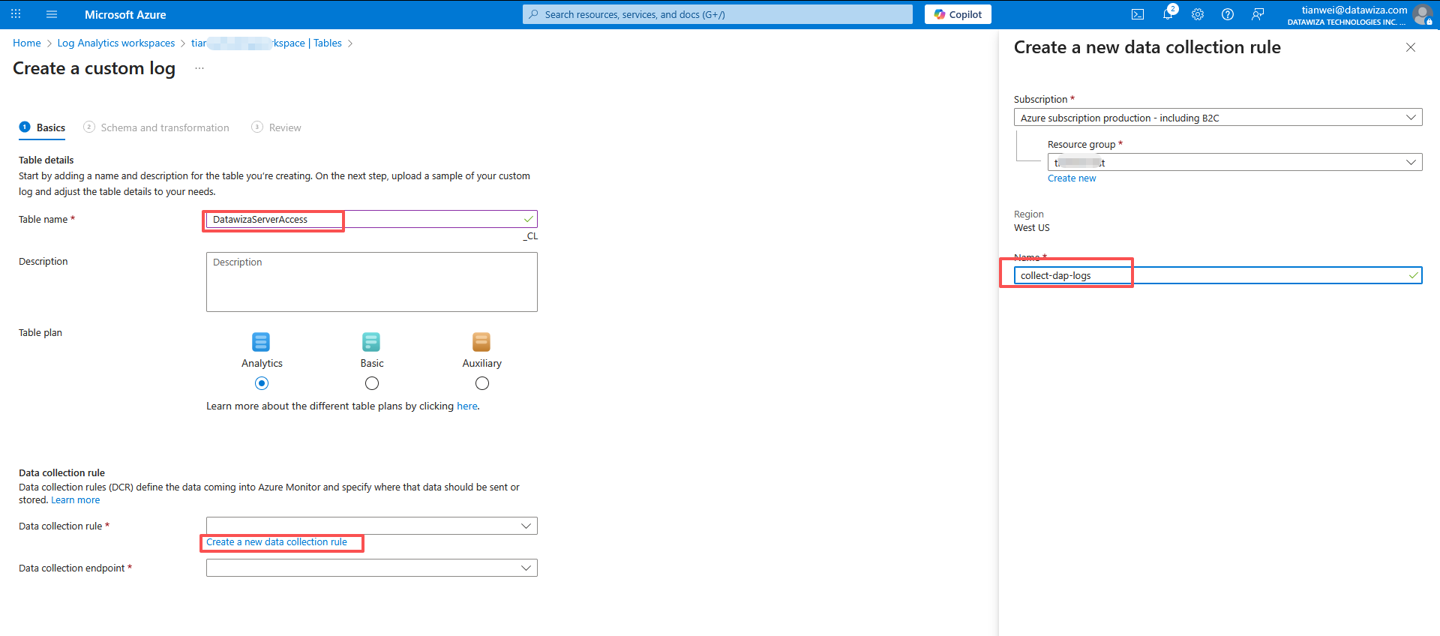The width and height of the screenshot is (1440, 636).
Task: Click into the Description text area
Action: coord(371,282)
